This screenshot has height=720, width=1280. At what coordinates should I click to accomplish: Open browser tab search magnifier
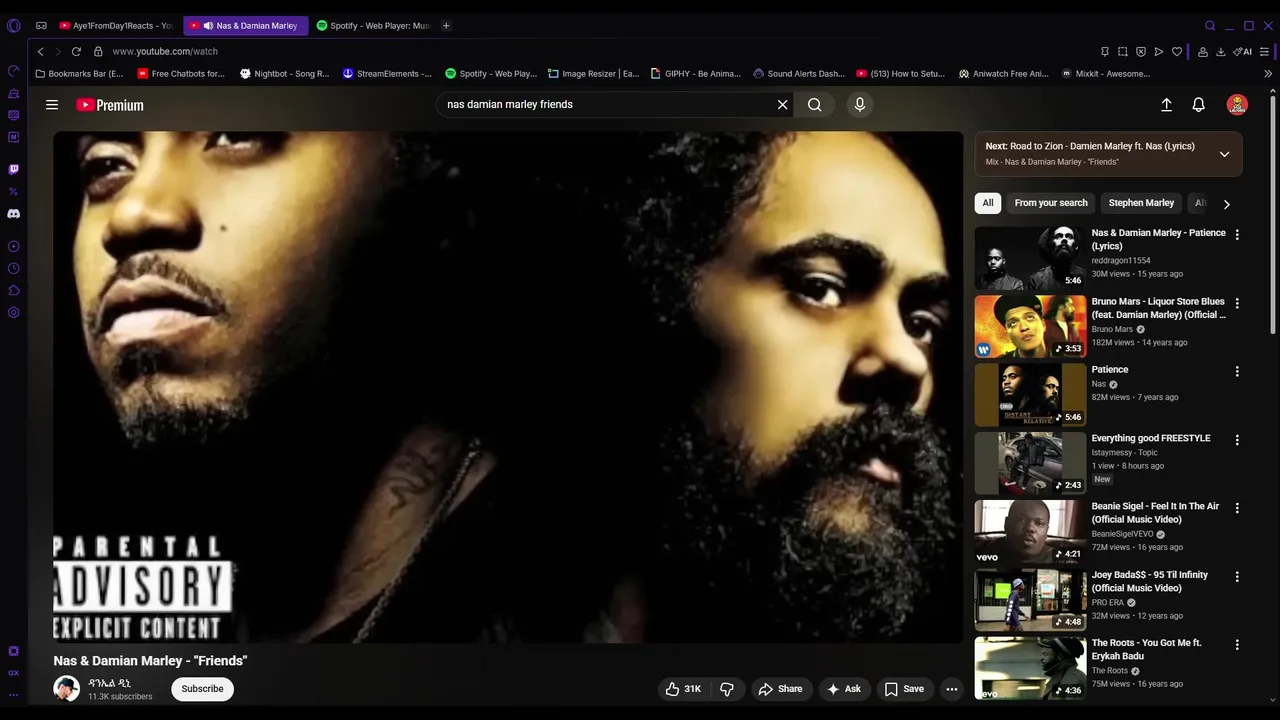pyautogui.click(x=1210, y=26)
